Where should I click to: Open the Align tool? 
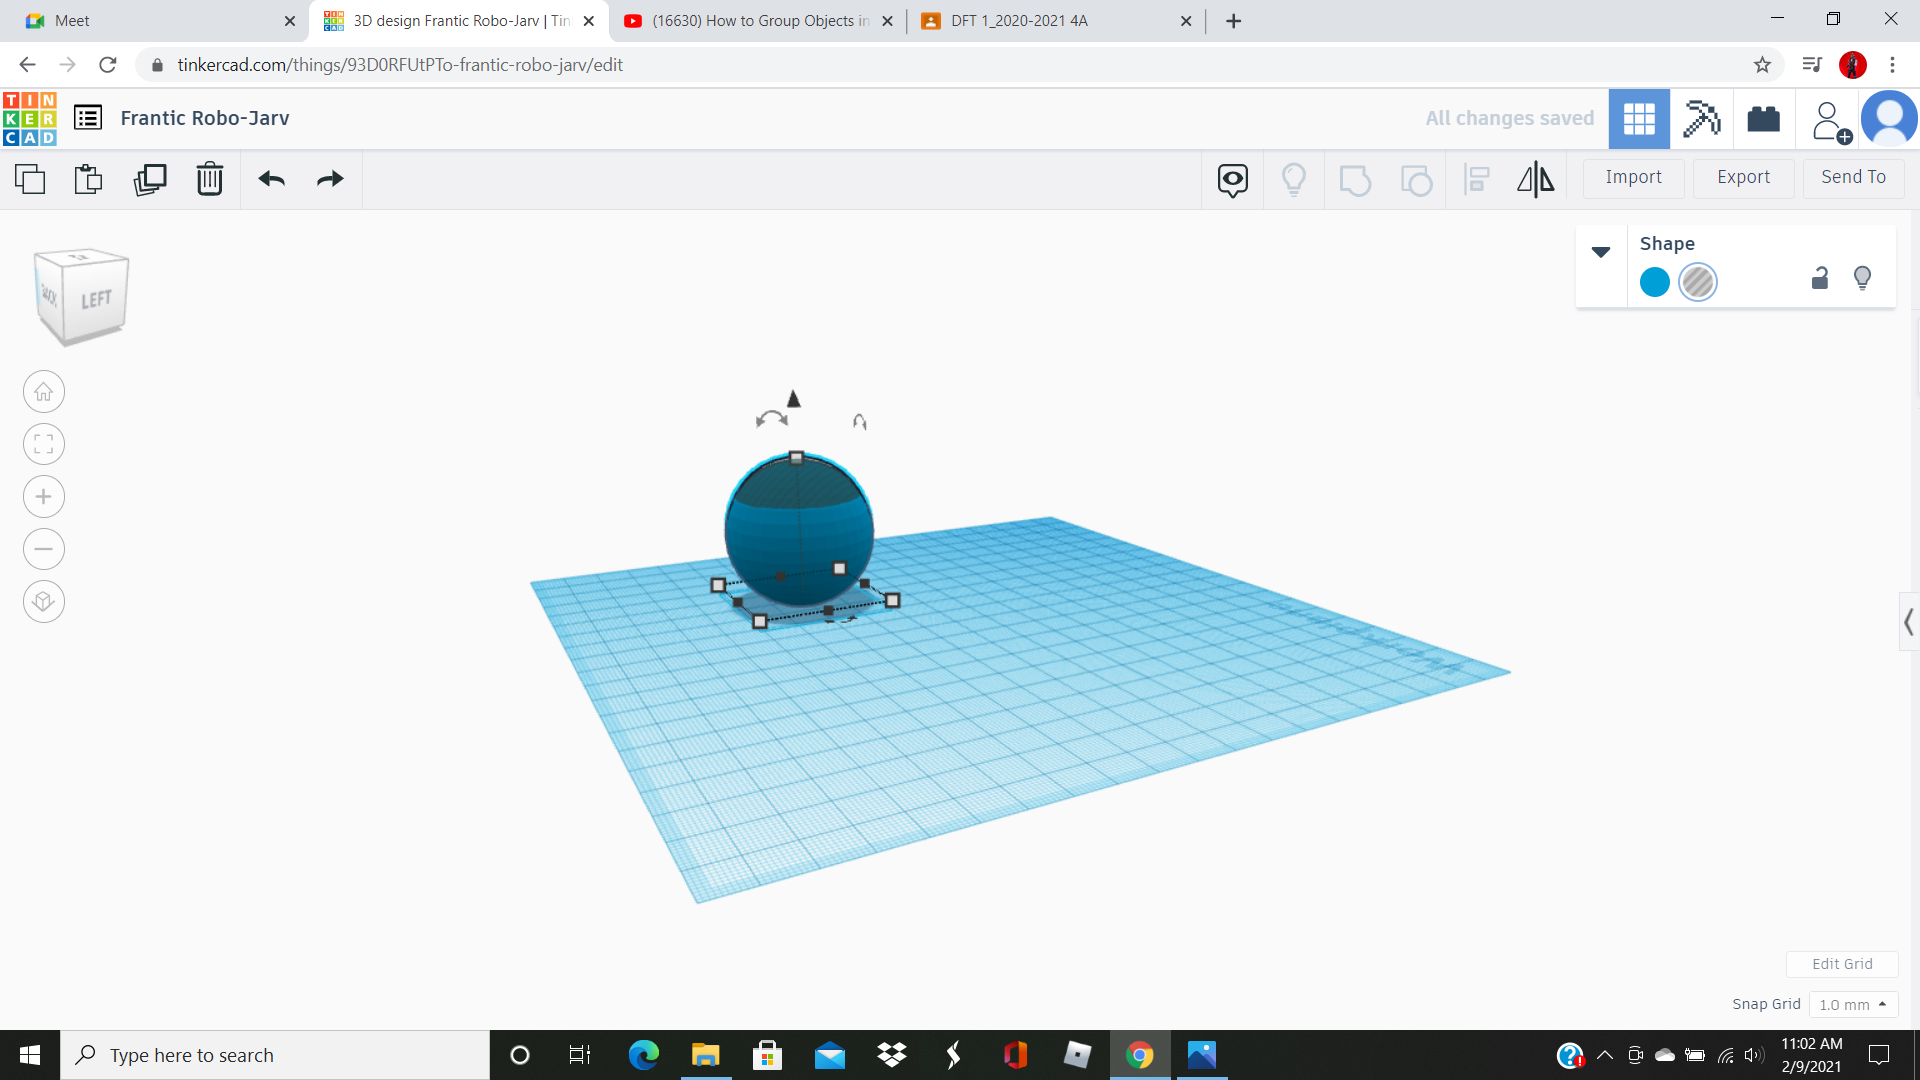pos(1477,180)
